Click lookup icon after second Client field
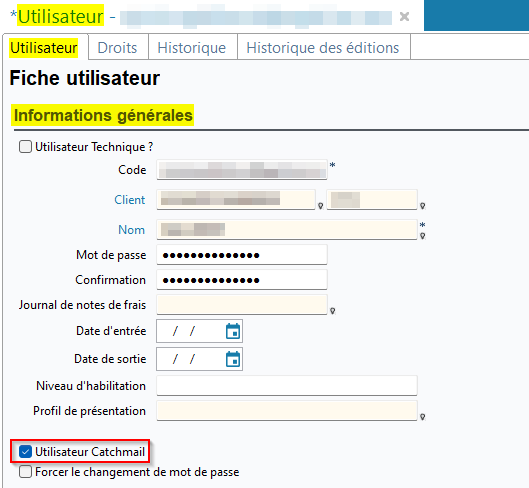529x488 pixels. (x=422, y=206)
